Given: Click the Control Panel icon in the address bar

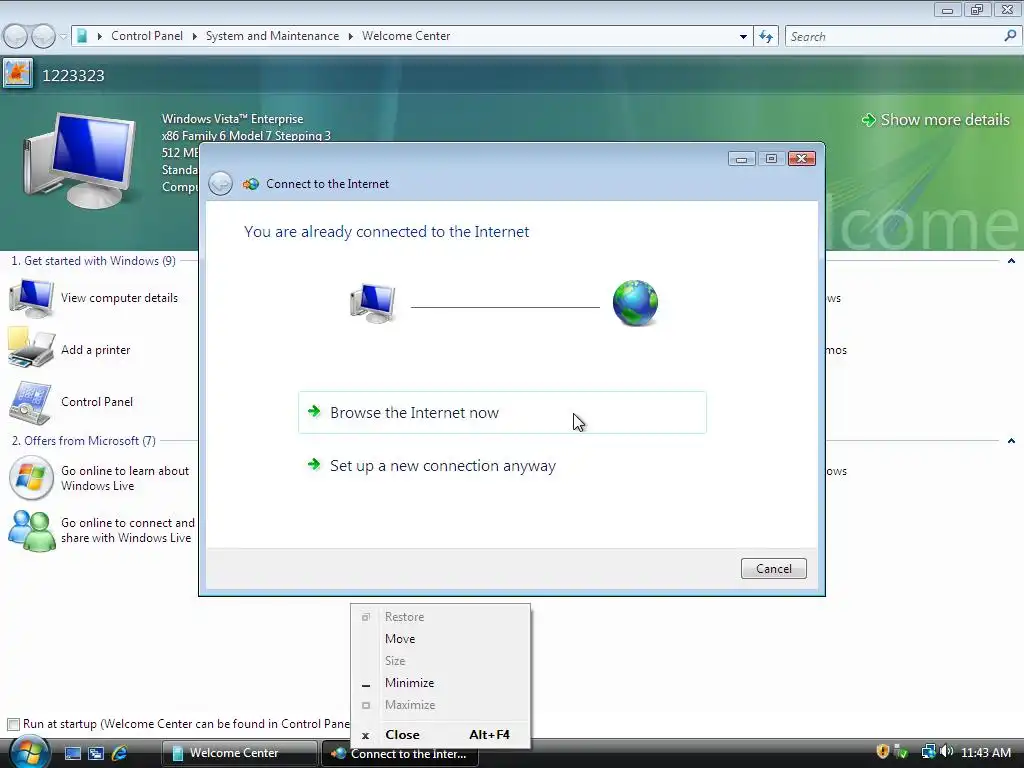Looking at the screenshot, I should click(x=82, y=36).
